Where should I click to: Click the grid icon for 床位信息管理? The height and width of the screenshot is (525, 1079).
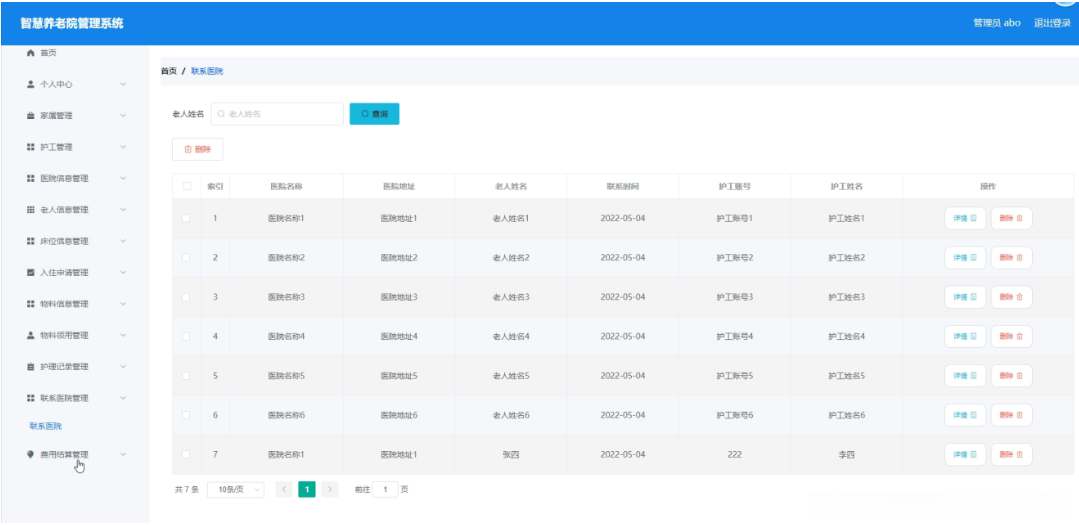pos(30,242)
